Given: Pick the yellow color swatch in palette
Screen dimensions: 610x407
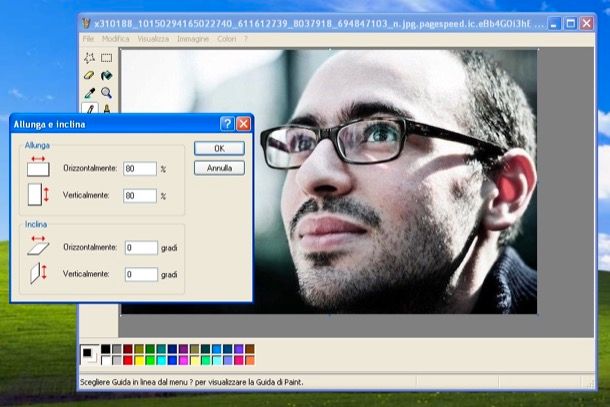Looking at the screenshot, I should point(140,360).
